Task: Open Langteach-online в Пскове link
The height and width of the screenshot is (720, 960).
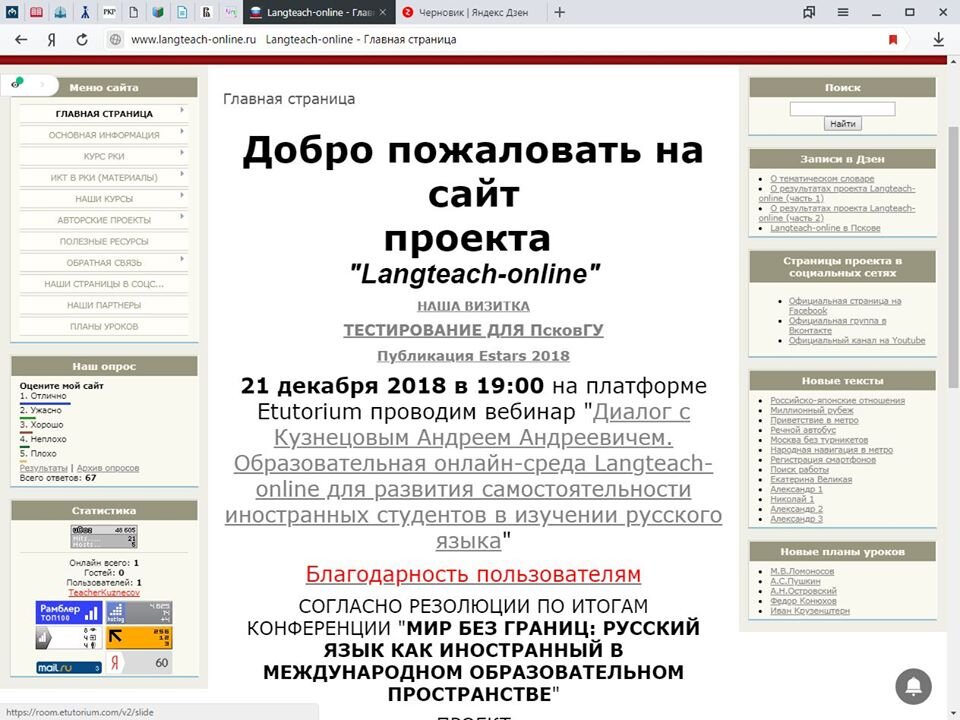Action: point(825,228)
